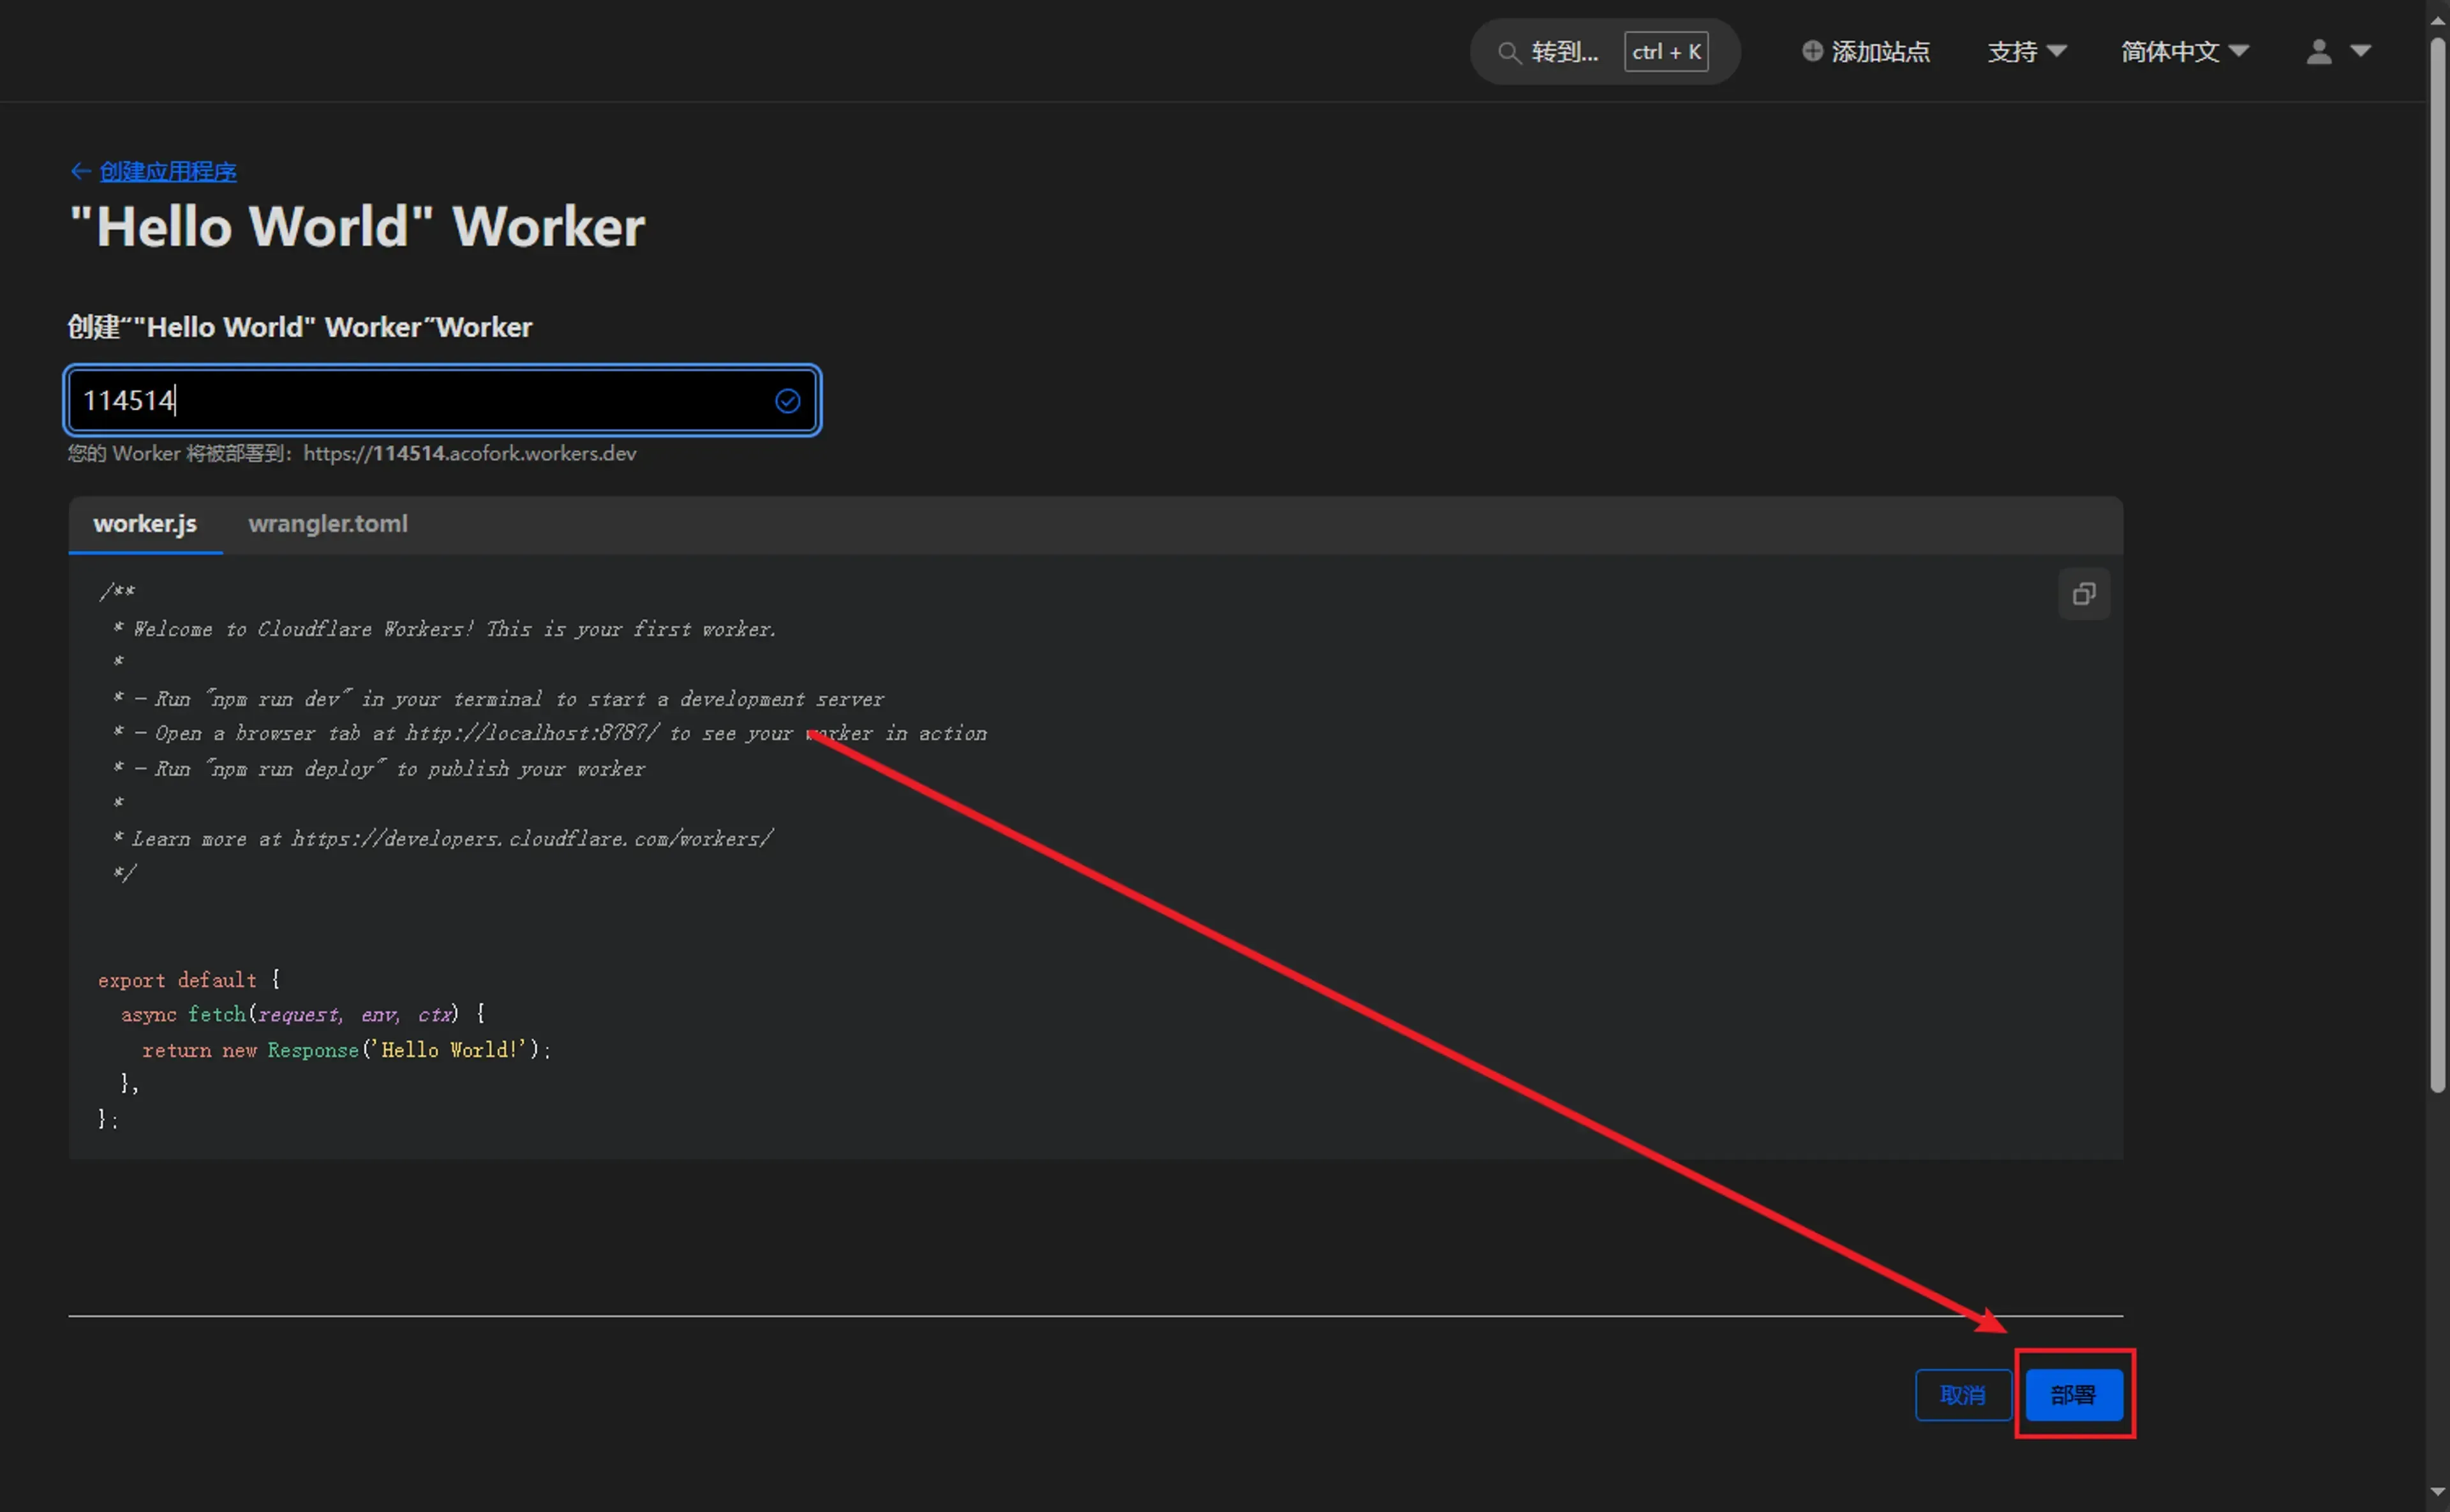Click the search magnifier icon
The width and height of the screenshot is (2450, 1512).
click(x=1508, y=52)
